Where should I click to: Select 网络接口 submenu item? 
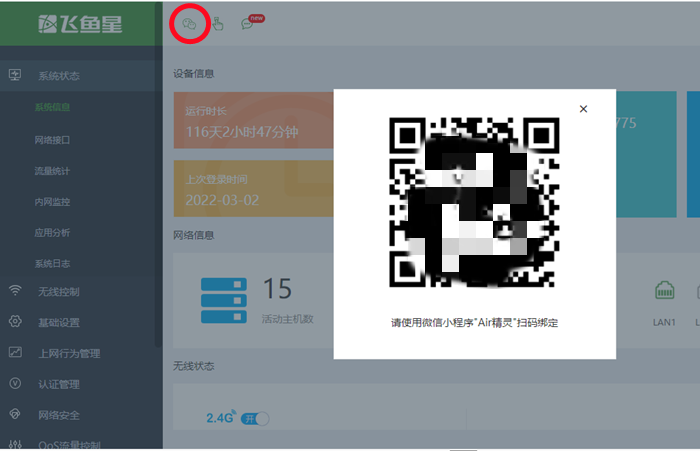[x=52, y=140]
